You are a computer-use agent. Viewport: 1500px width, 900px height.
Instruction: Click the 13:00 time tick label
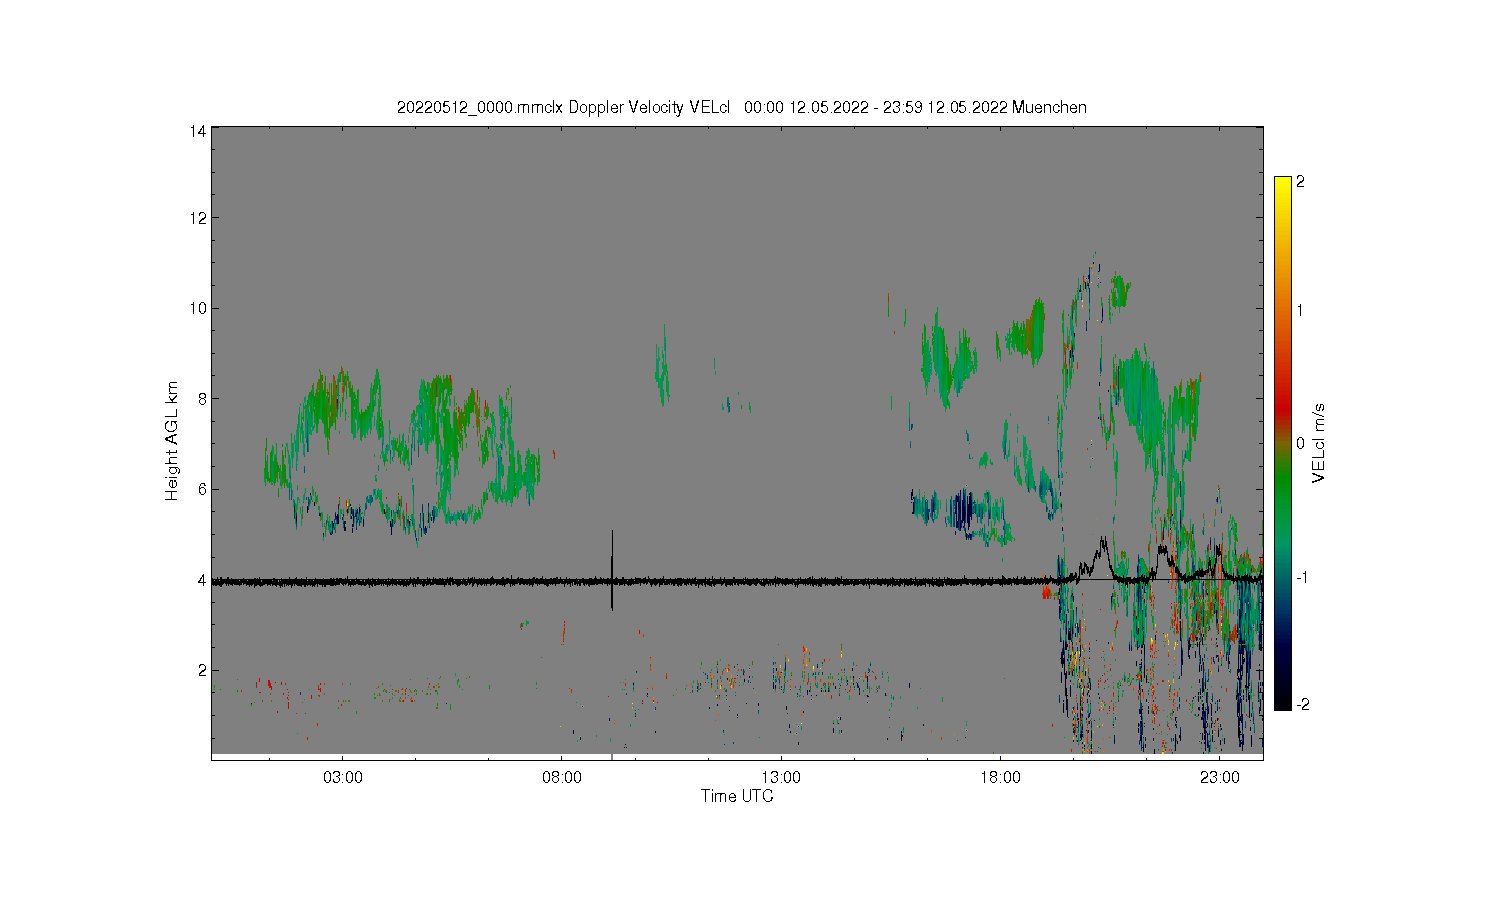coord(781,777)
